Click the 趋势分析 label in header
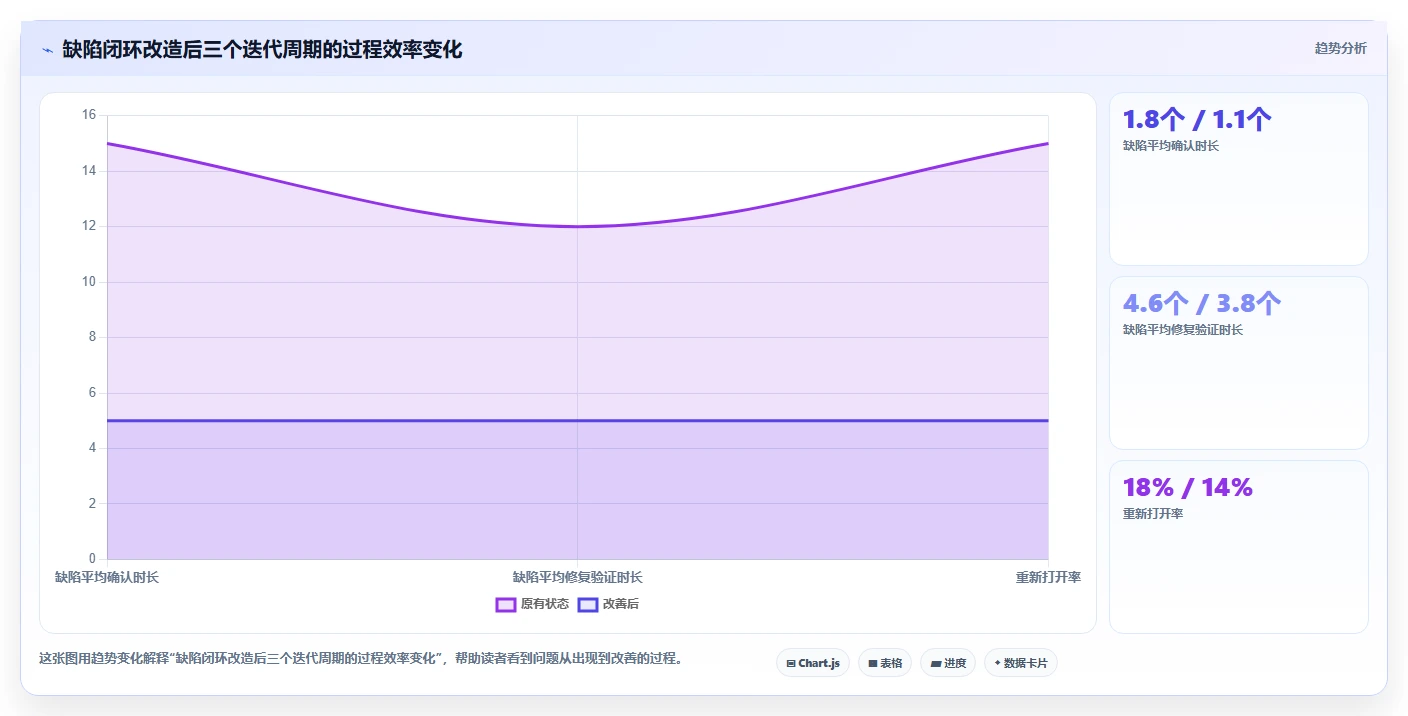This screenshot has width=1408, height=716. pyautogui.click(x=1340, y=48)
